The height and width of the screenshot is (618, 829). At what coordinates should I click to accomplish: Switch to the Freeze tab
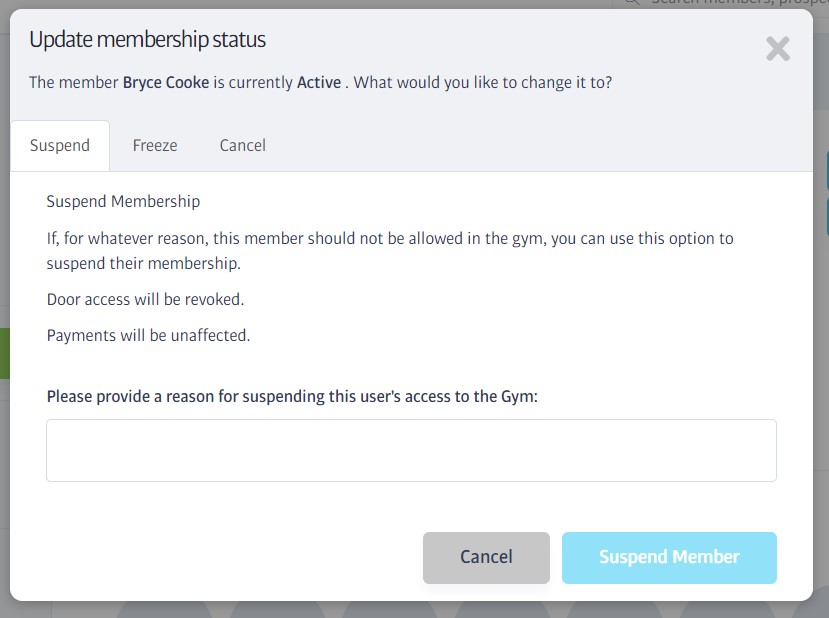155,145
